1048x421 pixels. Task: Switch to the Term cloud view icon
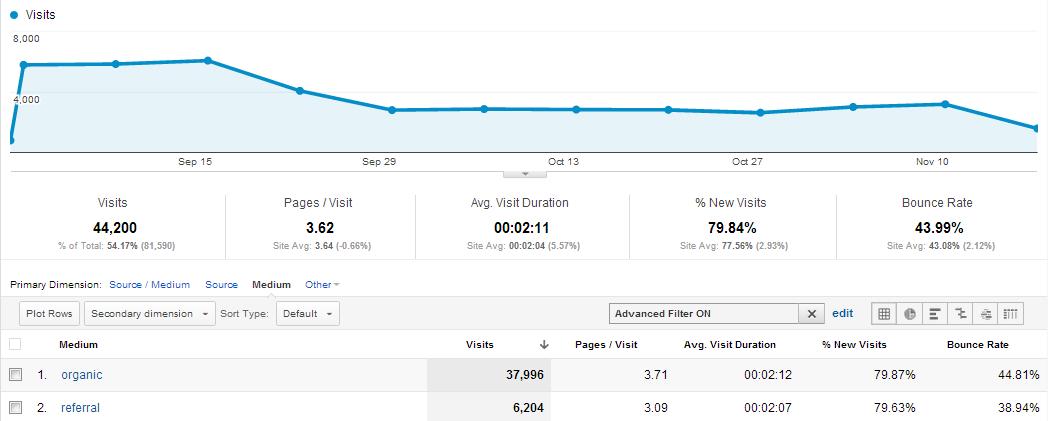(x=985, y=314)
